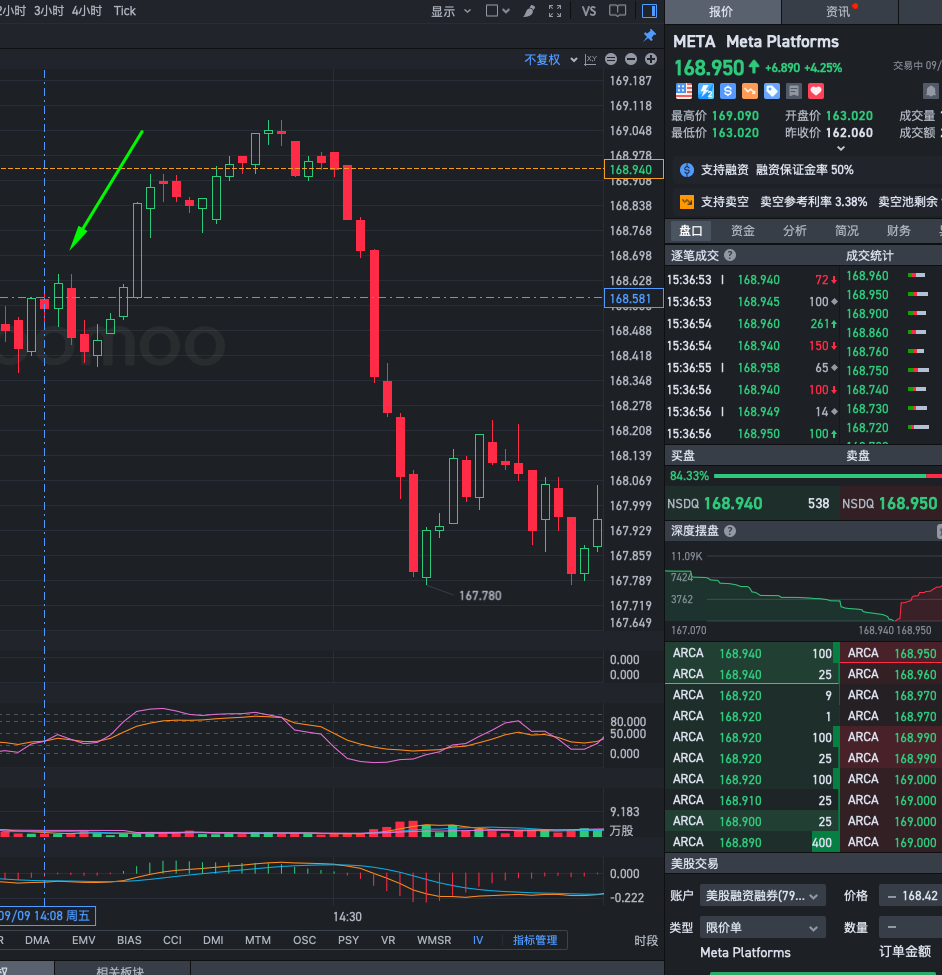Screen dimensions: 942x975
Task: Select the PSY indicator
Action: (348, 940)
